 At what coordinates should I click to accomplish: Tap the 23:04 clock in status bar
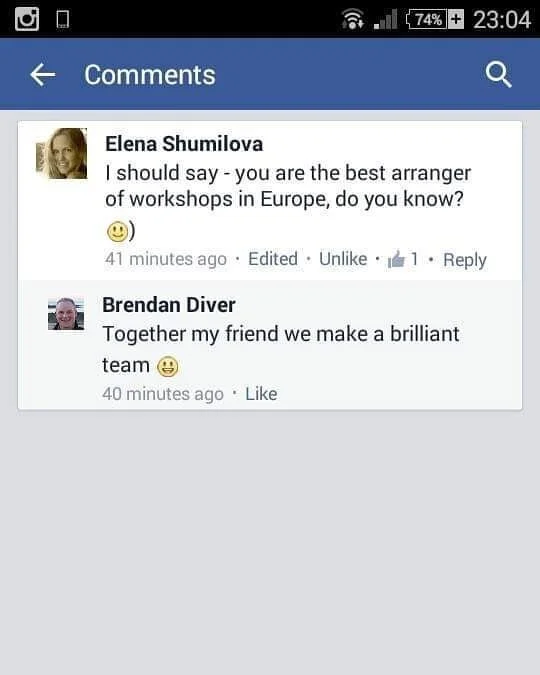coord(502,20)
